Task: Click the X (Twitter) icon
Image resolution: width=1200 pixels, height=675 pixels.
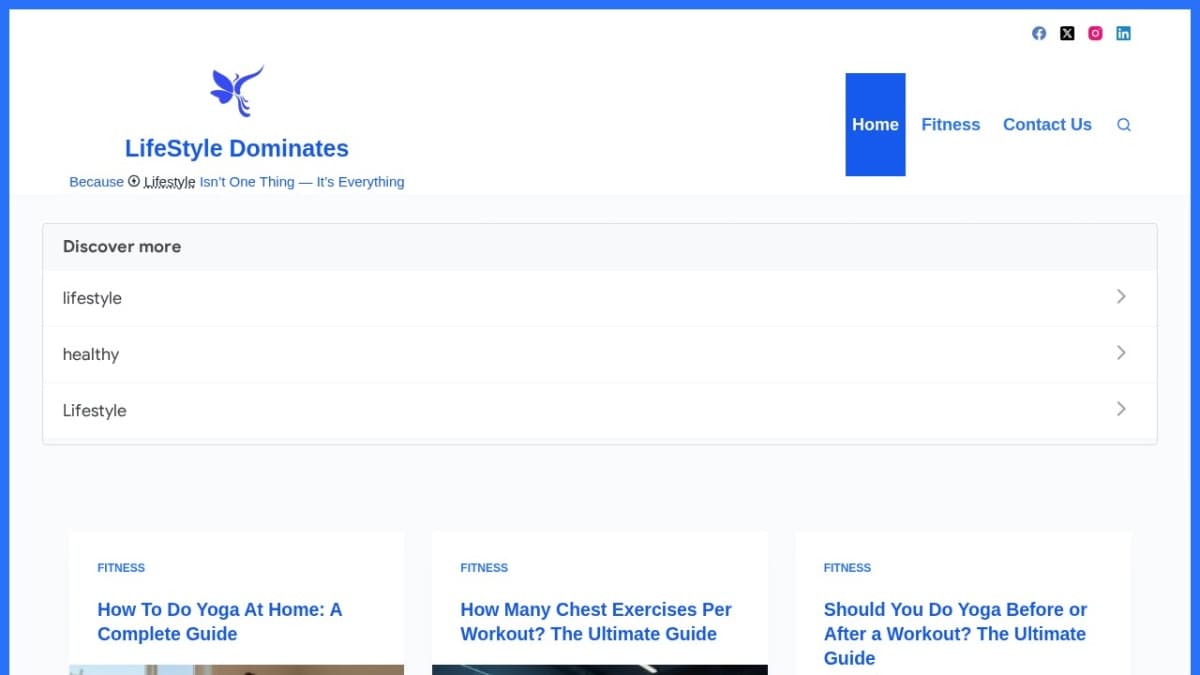Action: (x=1067, y=33)
